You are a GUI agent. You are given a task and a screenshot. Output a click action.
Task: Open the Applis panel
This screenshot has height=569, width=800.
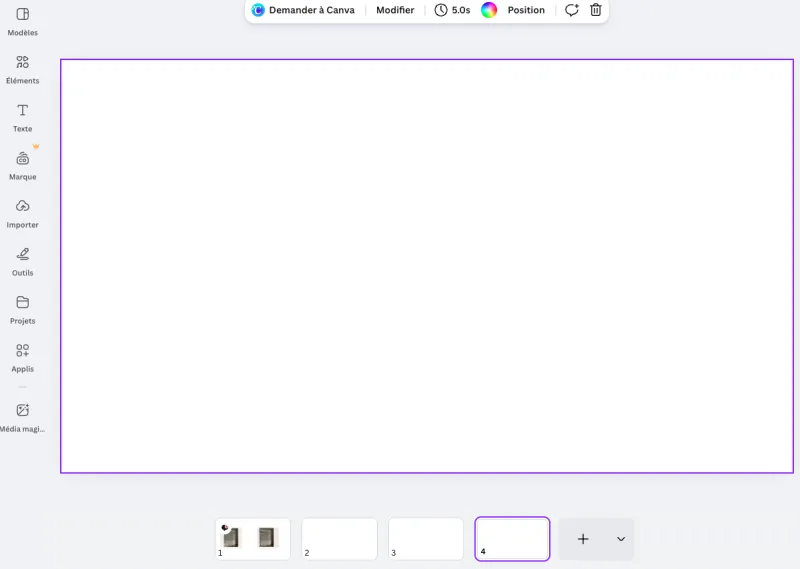22,358
